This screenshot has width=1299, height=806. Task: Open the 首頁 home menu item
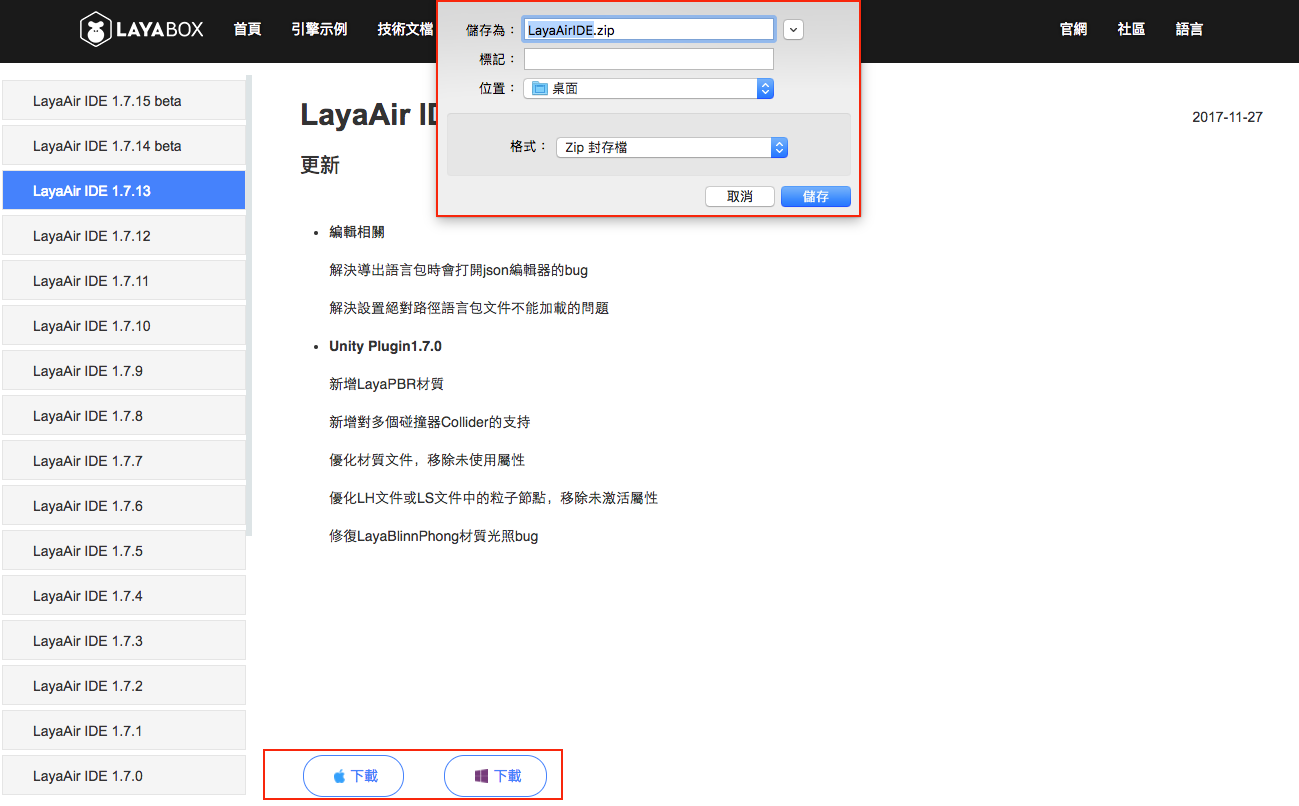(x=247, y=29)
